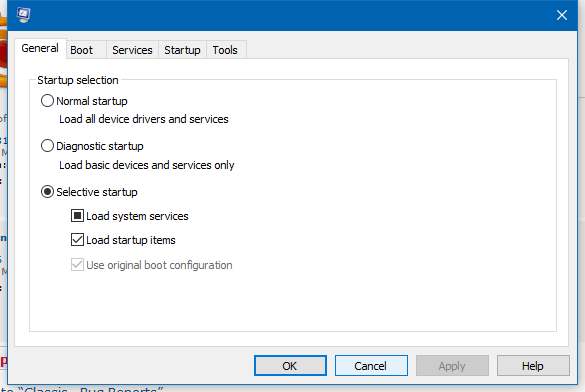Go to the Startup tab
Viewport: 585px width, 392px height.
click(182, 50)
